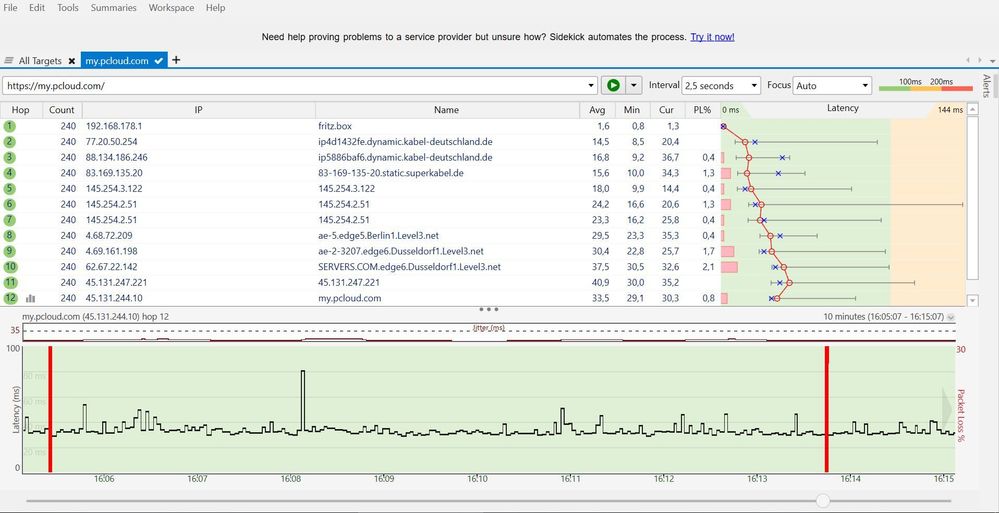Image resolution: width=999 pixels, height=513 pixels.
Task: Click the three-dot pane splitter handle
Action: pyautogui.click(x=489, y=309)
